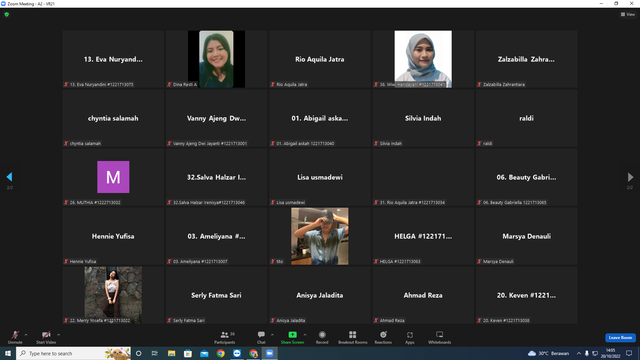Image resolution: width=640 pixels, height=360 pixels.
Task: Open the Apps panel
Action: [x=410, y=337]
